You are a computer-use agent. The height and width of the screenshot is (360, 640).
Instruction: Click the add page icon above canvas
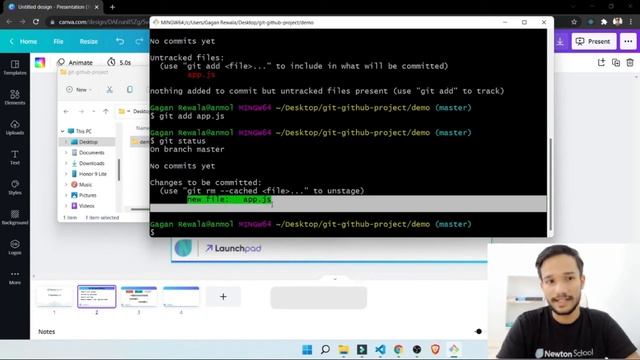(x=601, y=62)
